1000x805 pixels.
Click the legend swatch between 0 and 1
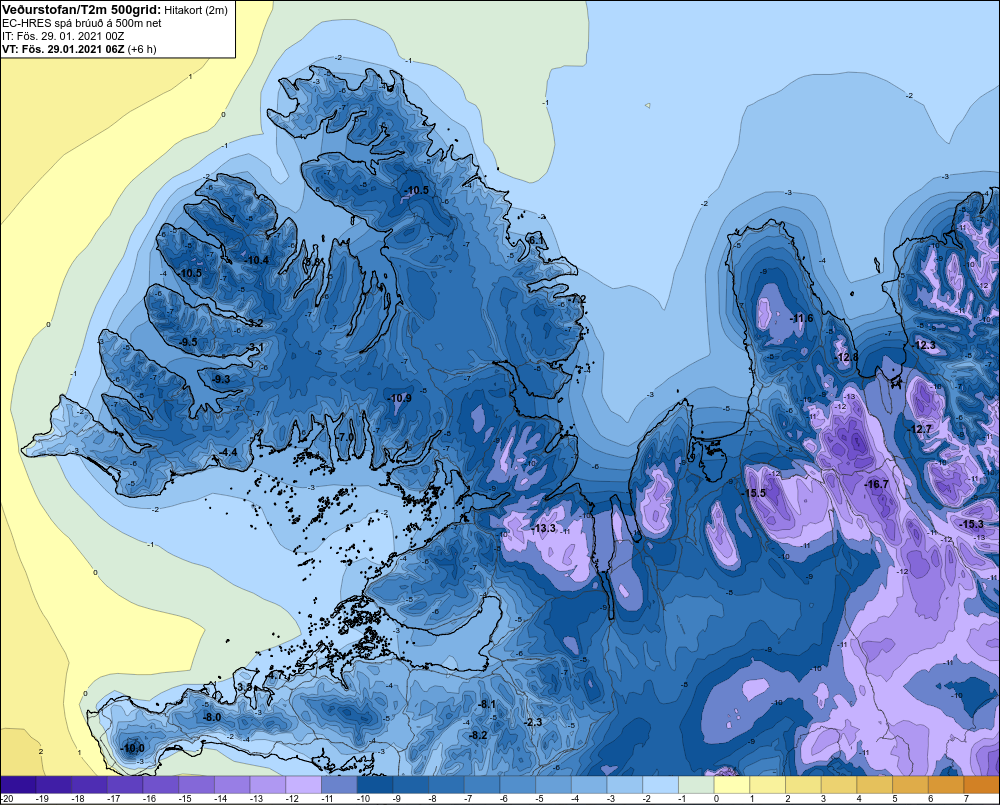pos(732,785)
